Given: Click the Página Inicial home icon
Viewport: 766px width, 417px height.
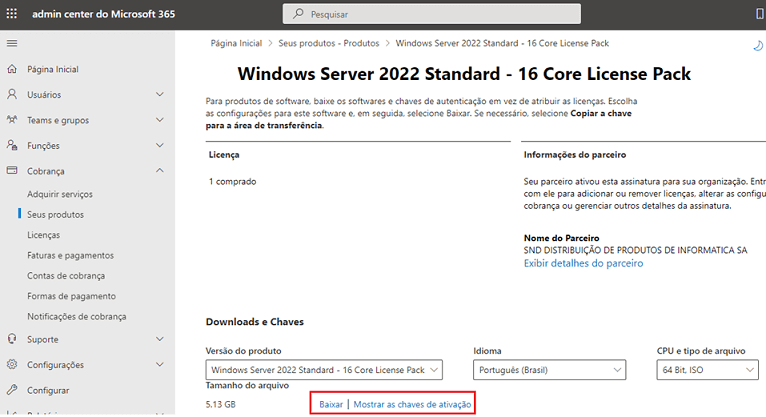Looking at the screenshot, I should click(x=12, y=69).
